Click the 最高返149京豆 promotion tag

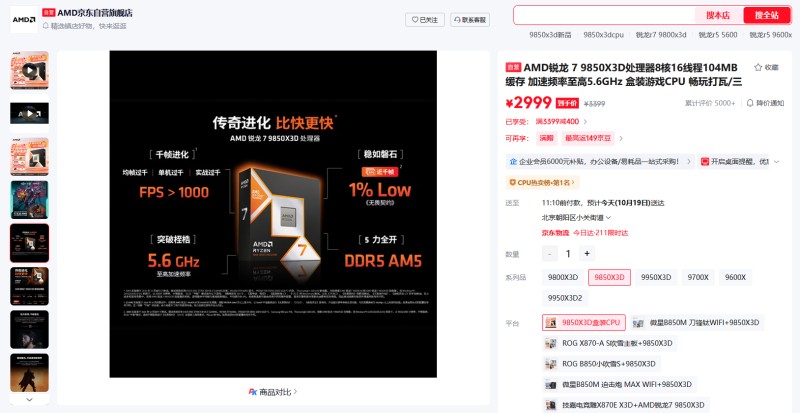click(x=588, y=138)
